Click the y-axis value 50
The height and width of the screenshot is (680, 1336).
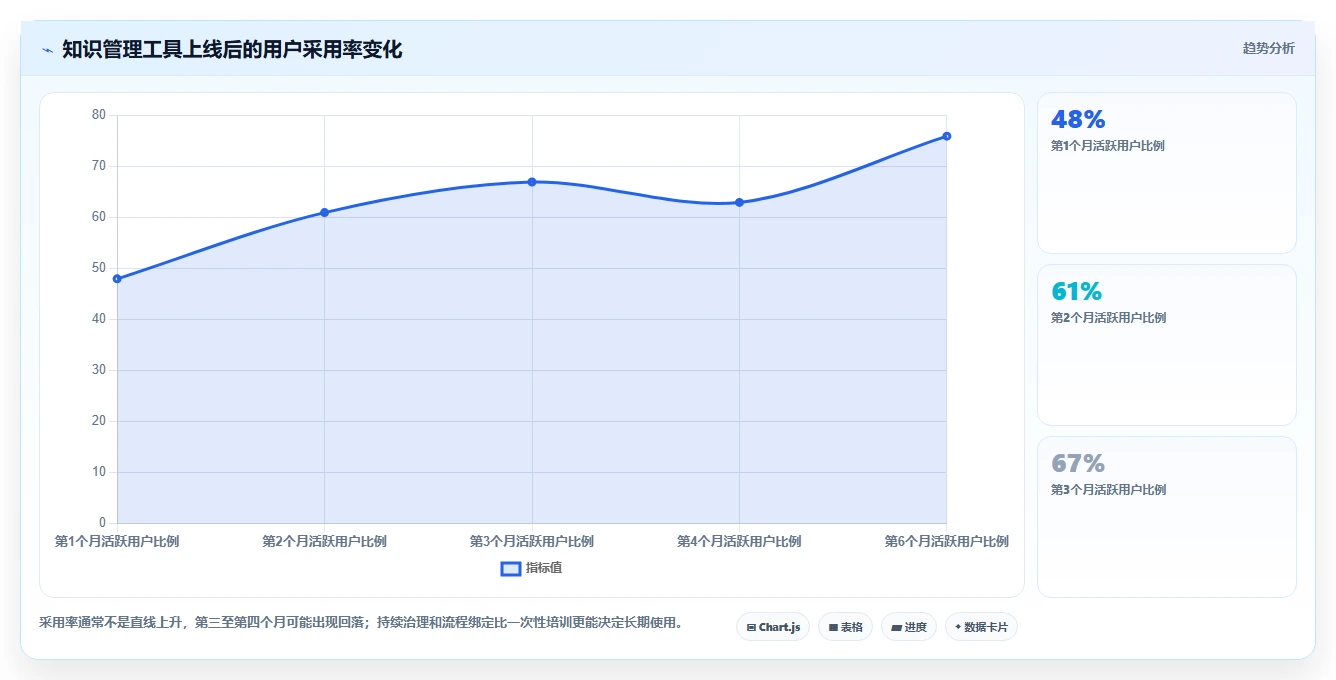pos(98,268)
